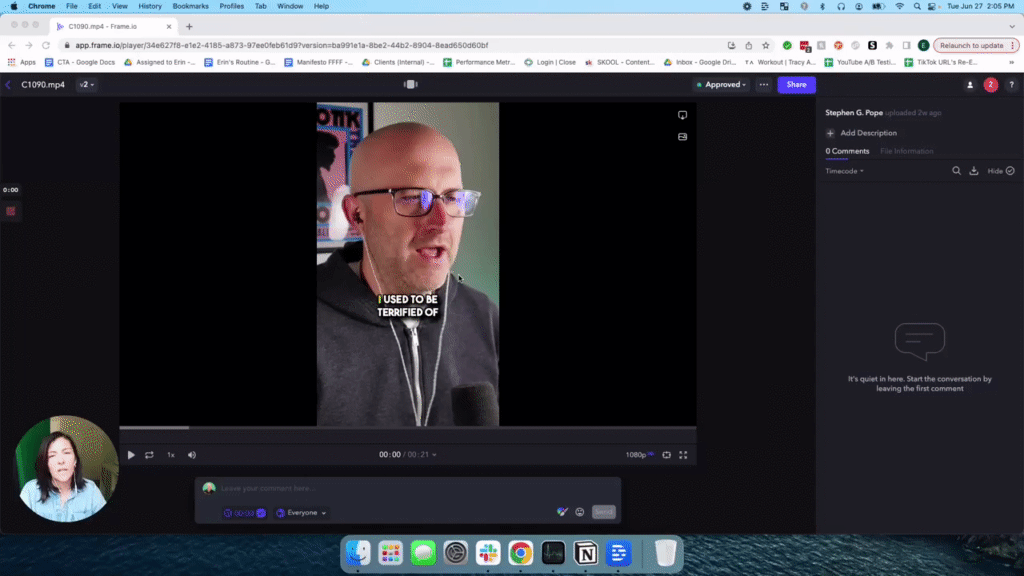Enter fullscreen with the expand icon
This screenshot has height=576, width=1024.
coord(683,454)
